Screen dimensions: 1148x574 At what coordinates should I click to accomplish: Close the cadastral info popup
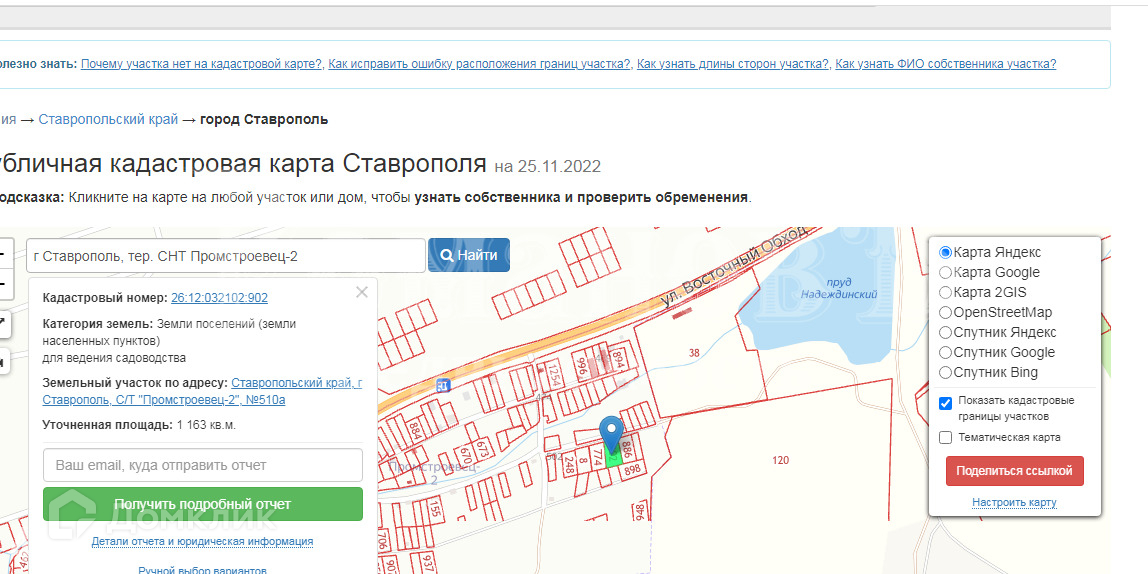[362, 293]
